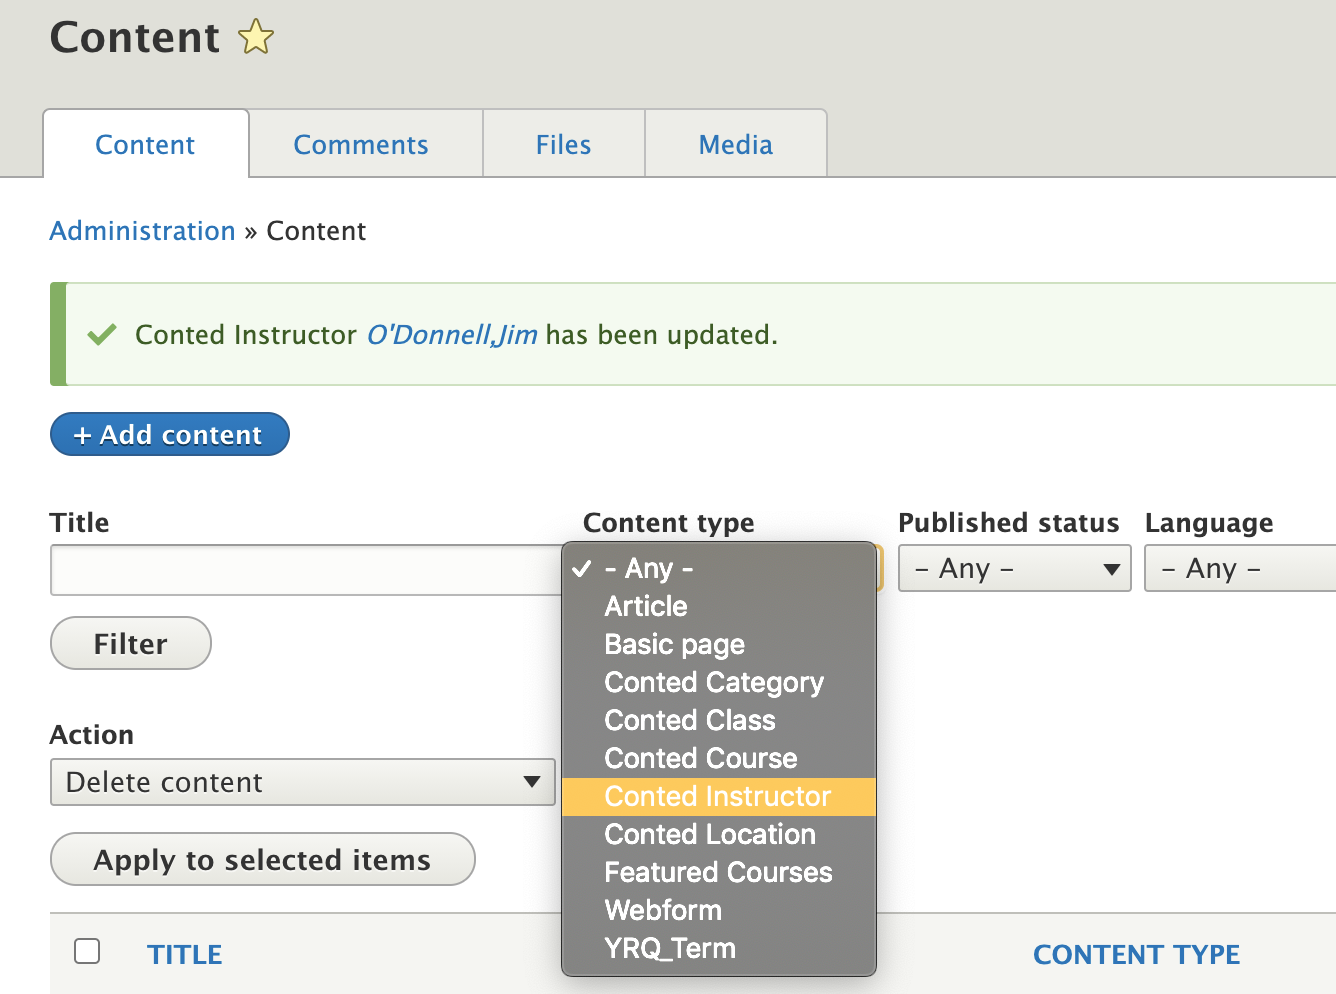This screenshot has width=1336, height=994.
Task: Select the Basic page option
Action: click(673, 644)
